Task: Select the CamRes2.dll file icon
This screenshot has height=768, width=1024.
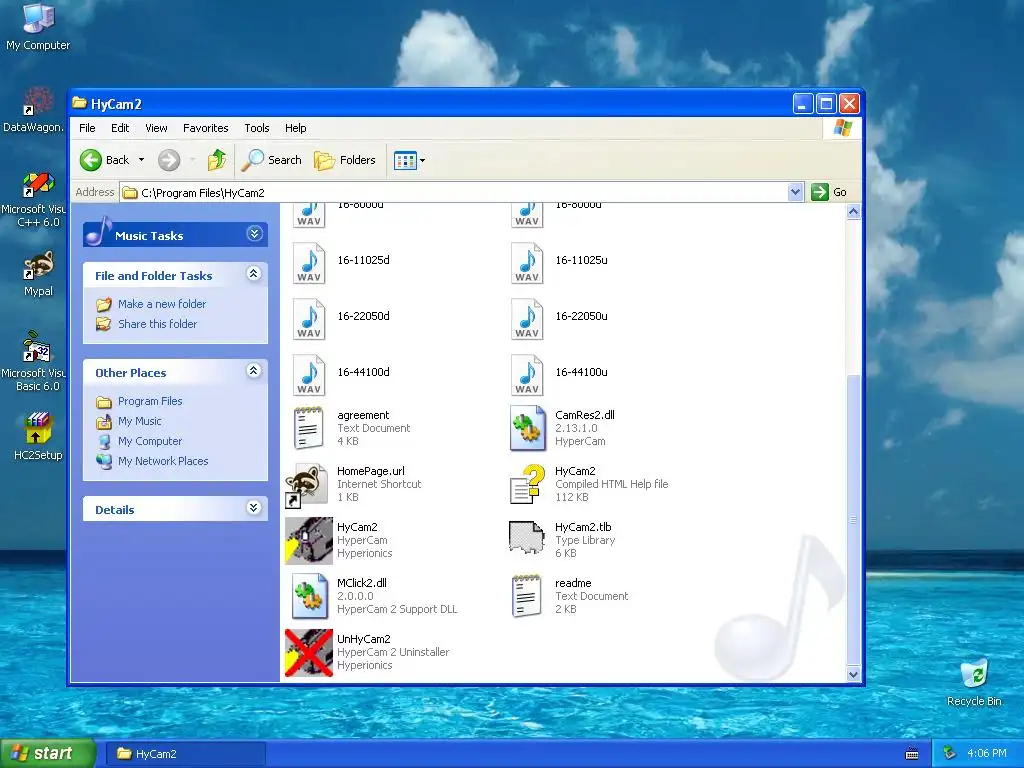Action: (527, 428)
